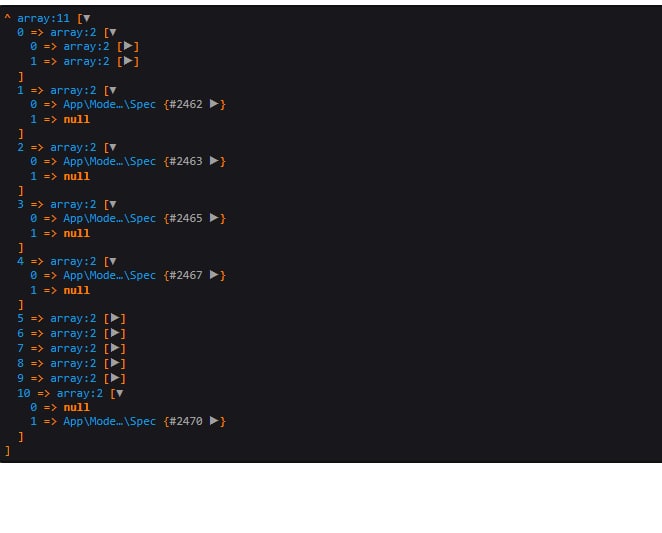Click the object id #2462
The height and width of the screenshot is (533, 662).
(x=186, y=104)
